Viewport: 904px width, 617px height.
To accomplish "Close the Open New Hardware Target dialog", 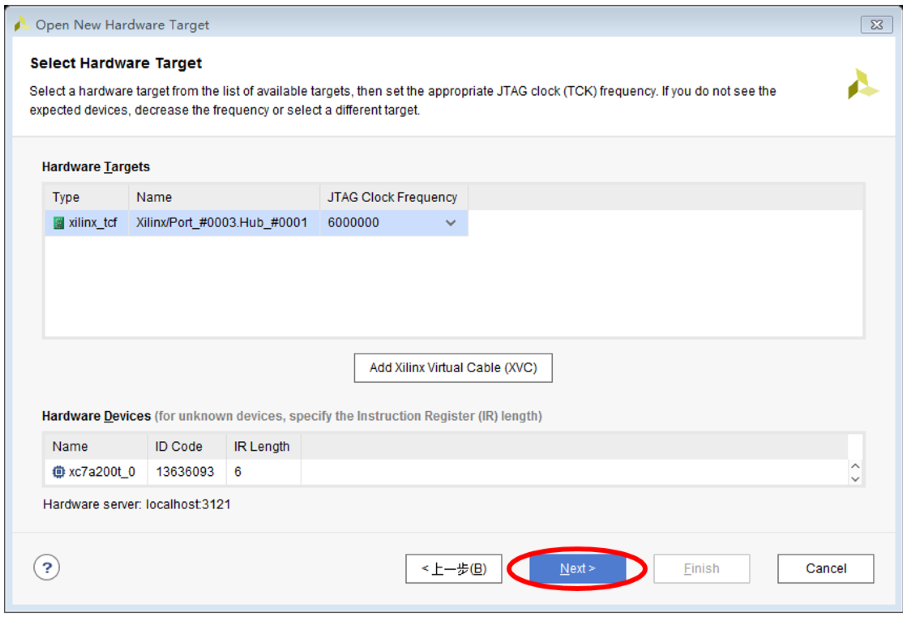I will [876, 24].
